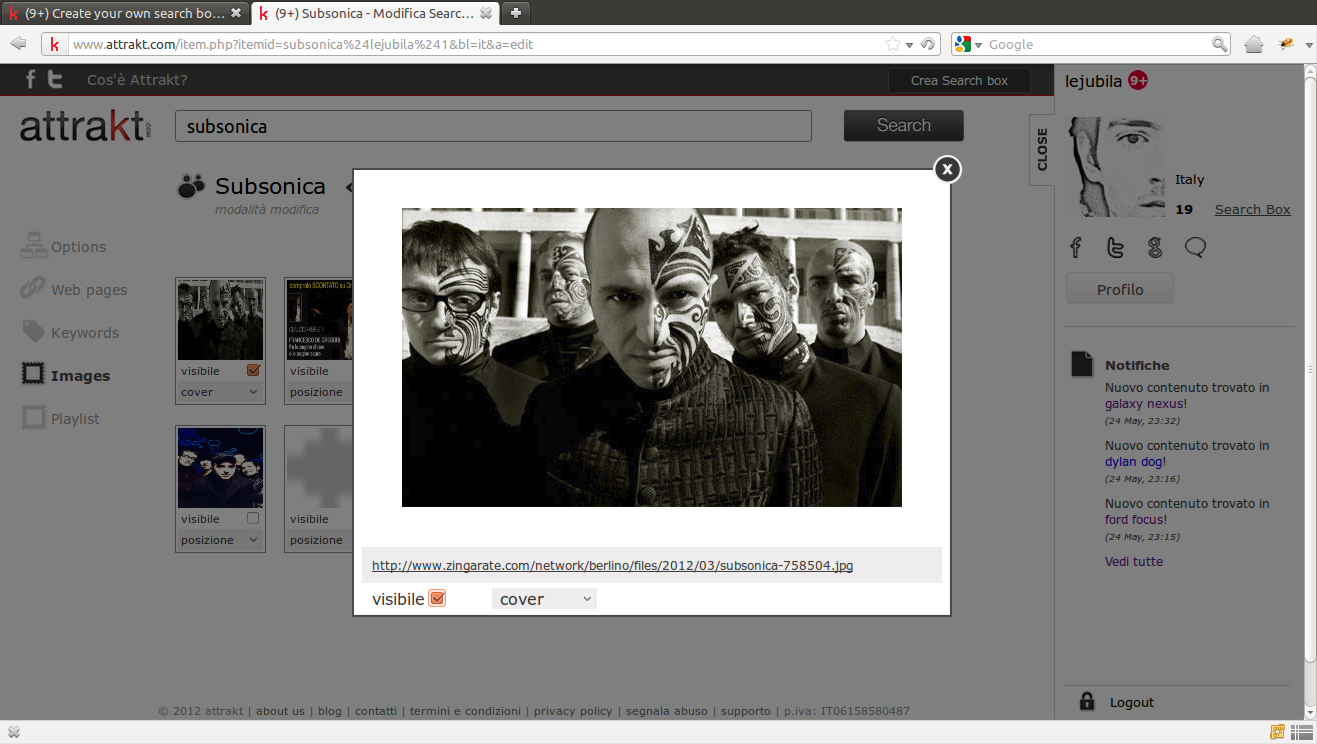Click the page vertical scrollbar
The height and width of the screenshot is (744, 1317).
[x=1309, y=370]
